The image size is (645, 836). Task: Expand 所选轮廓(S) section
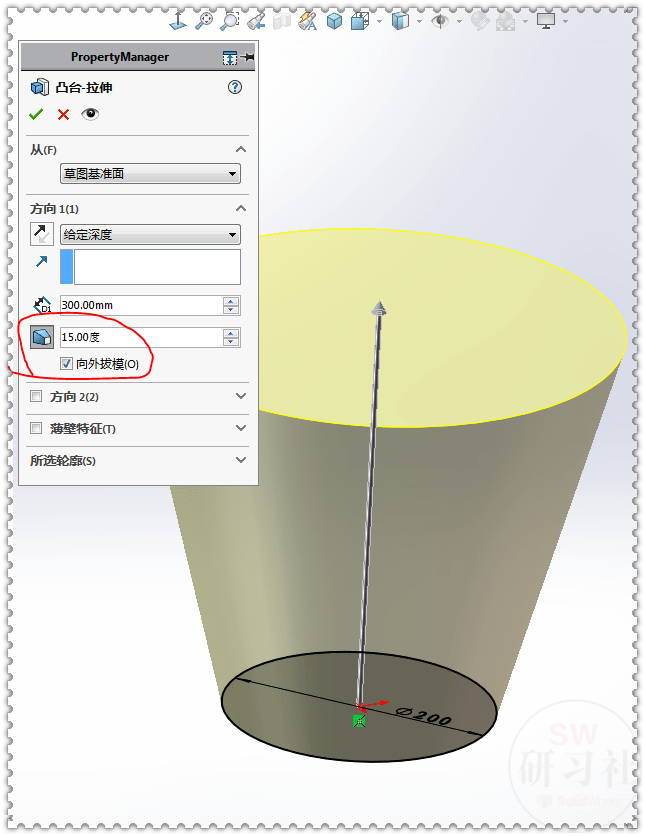241,460
